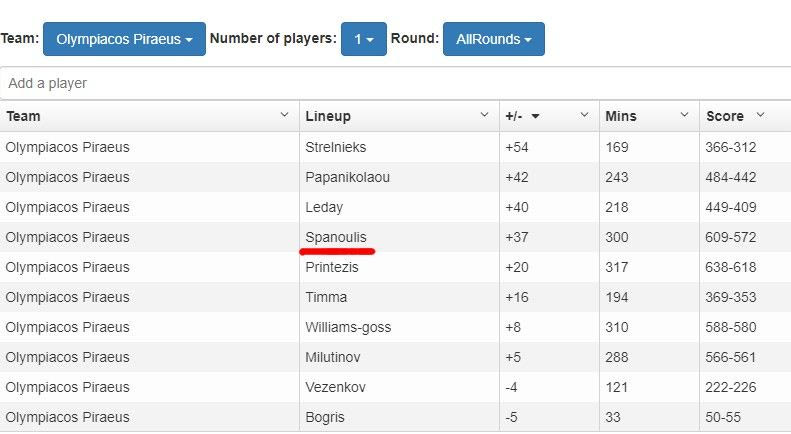Image resolution: width=791 pixels, height=434 pixels.
Task: Sort by the Score column header
Action: pyautogui.click(x=724, y=116)
